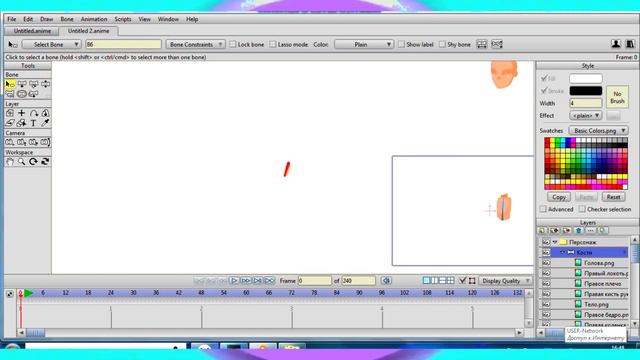This screenshot has height=360, width=640.
Task: Enable the Advanced style checkbox
Action: click(x=543, y=209)
